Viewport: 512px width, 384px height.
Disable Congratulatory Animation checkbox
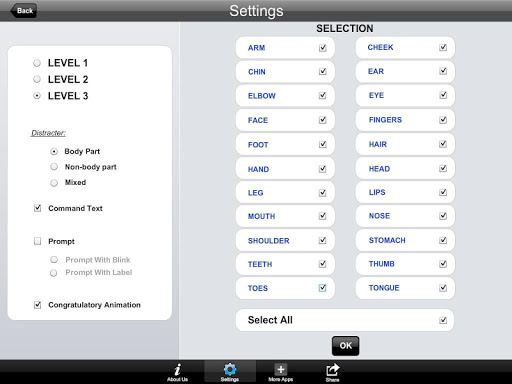click(x=37, y=305)
